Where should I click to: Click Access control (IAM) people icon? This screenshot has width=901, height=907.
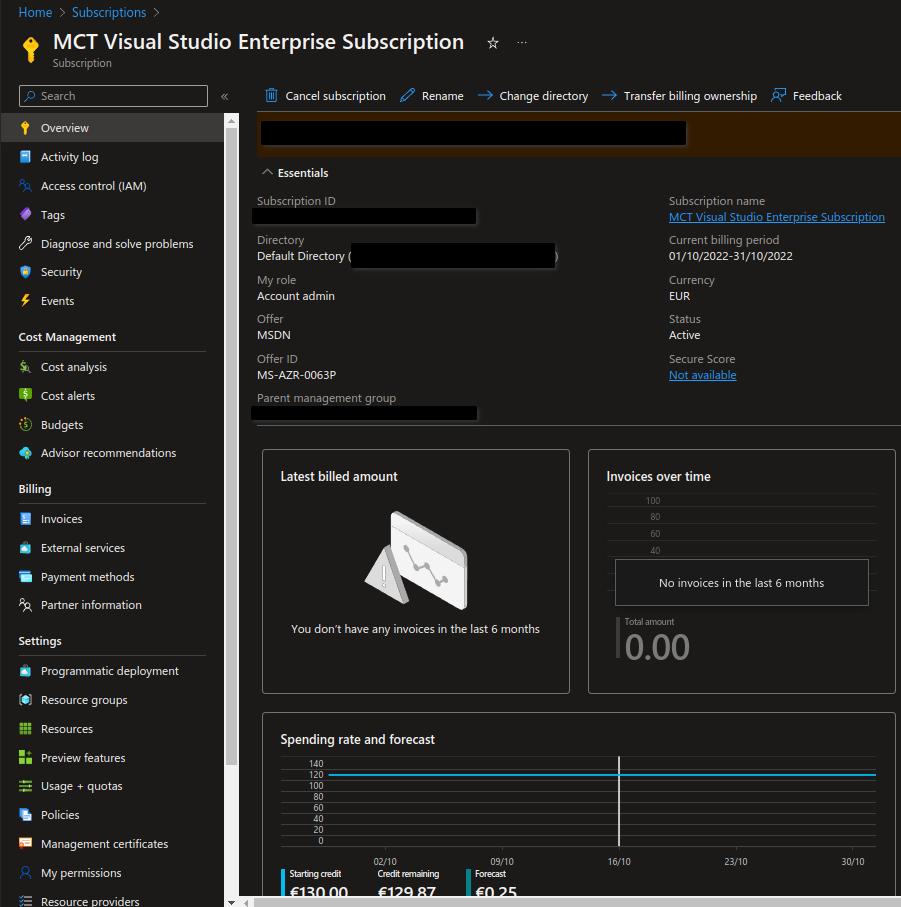coord(25,186)
